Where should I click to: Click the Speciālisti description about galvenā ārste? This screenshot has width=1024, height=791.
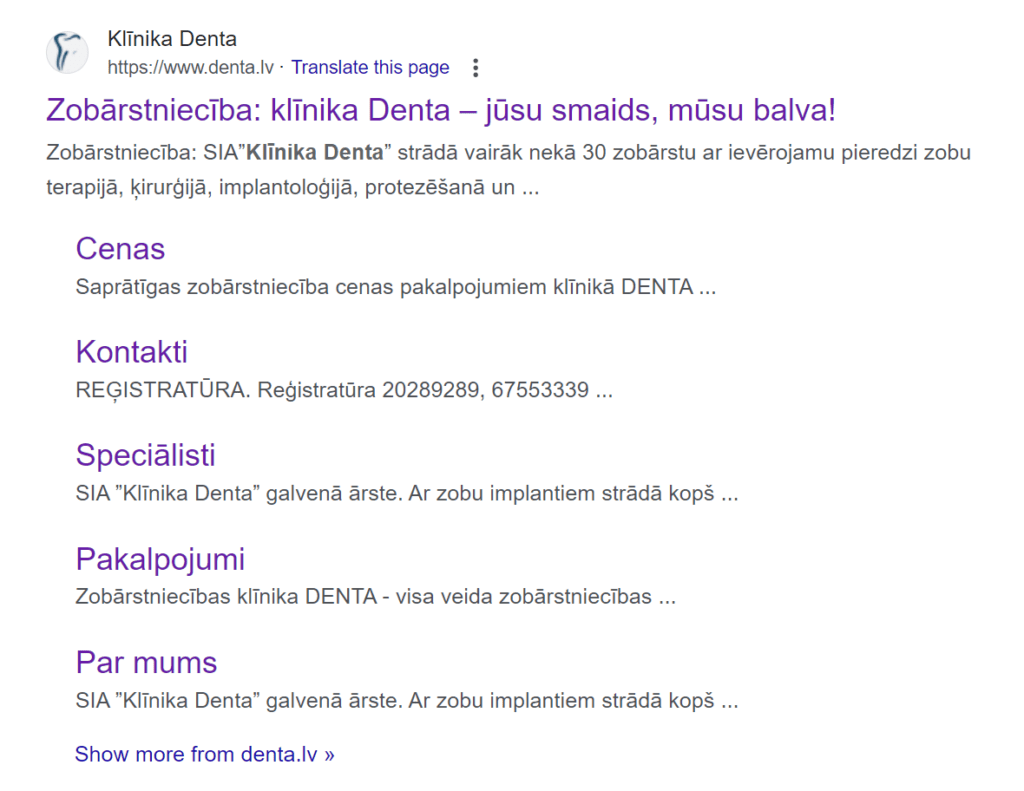tap(407, 493)
